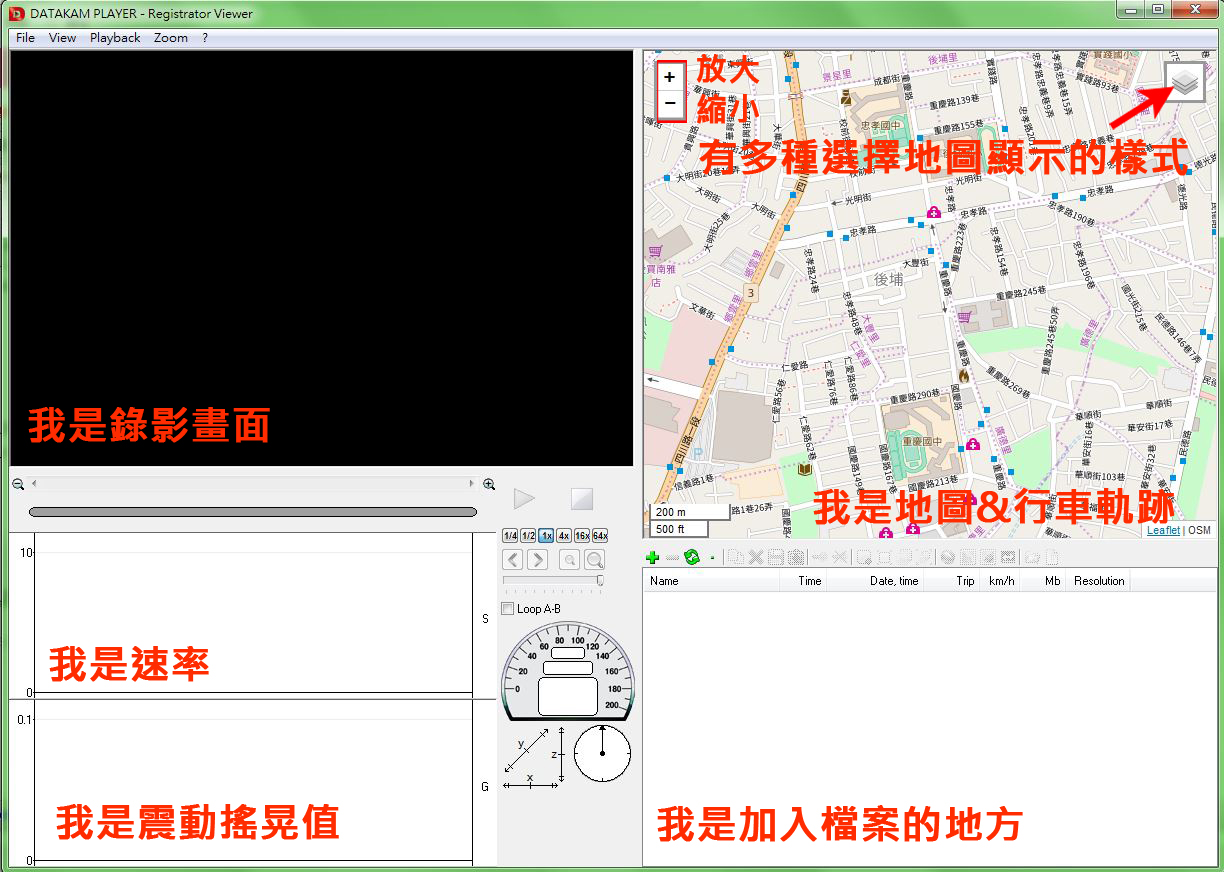Open the Leaflet link on the map
The width and height of the screenshot is (1224, 872).
(1163, 531)
